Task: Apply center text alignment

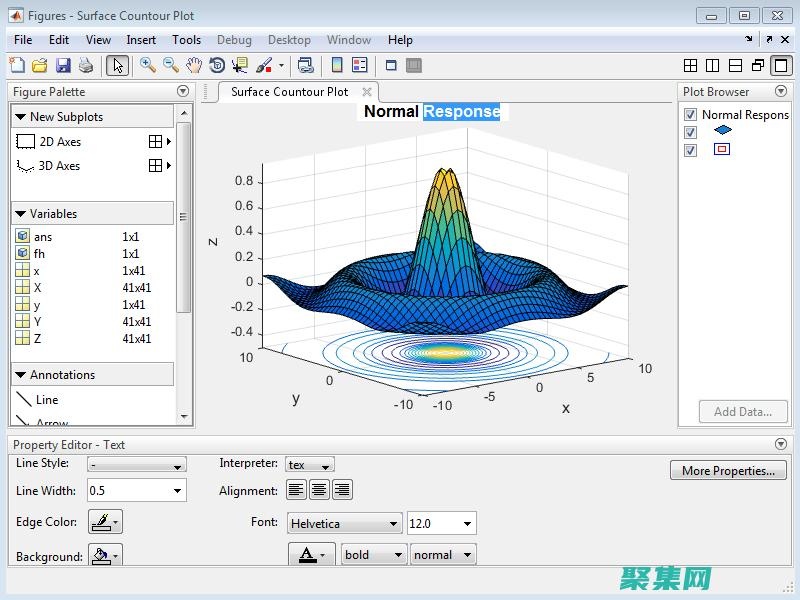Action: (x=319, y=489)
